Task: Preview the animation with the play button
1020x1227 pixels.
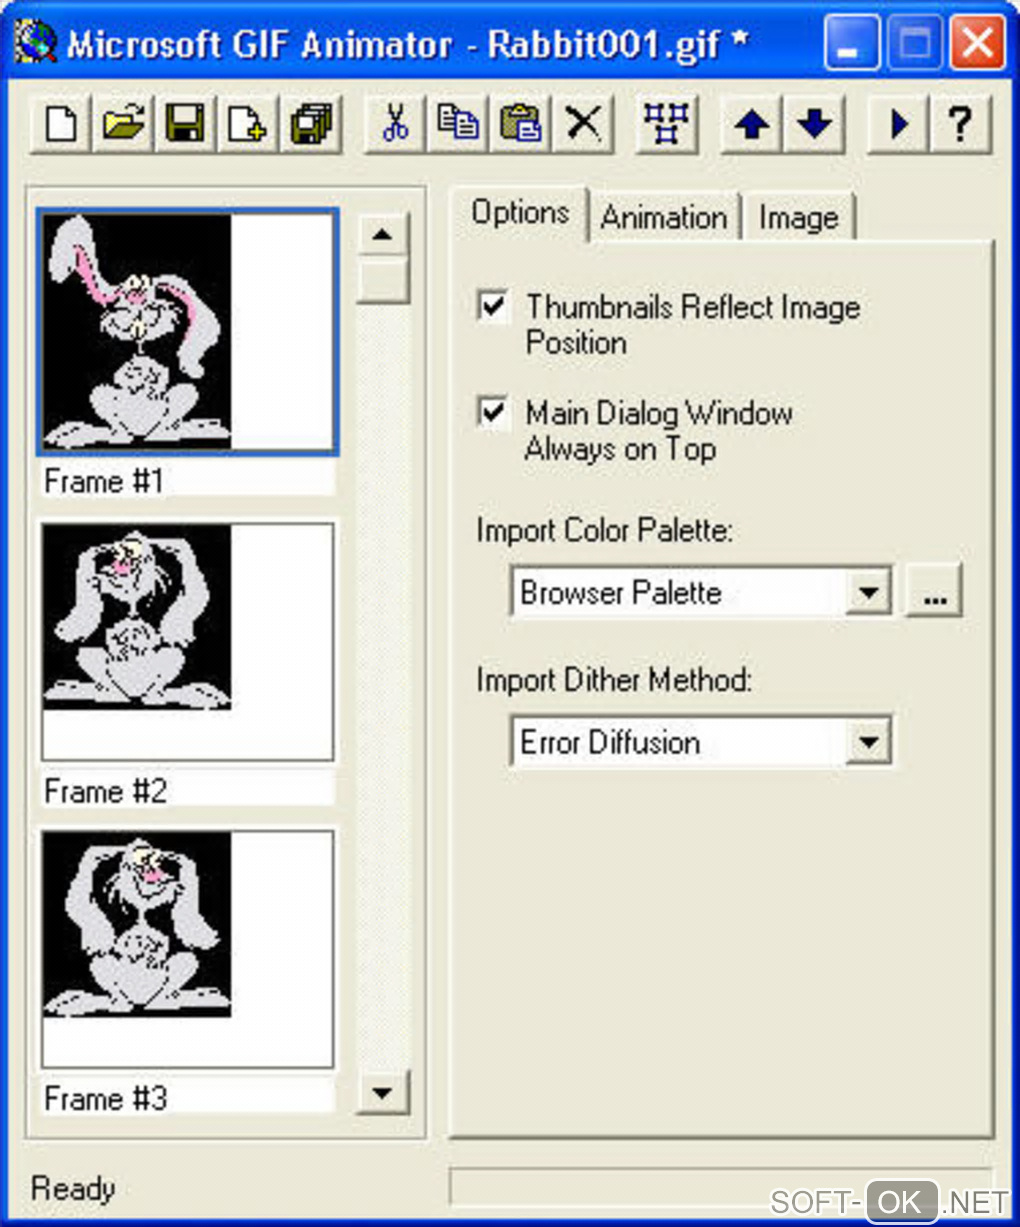Action: pyautogui.click(x=898, y=124)
